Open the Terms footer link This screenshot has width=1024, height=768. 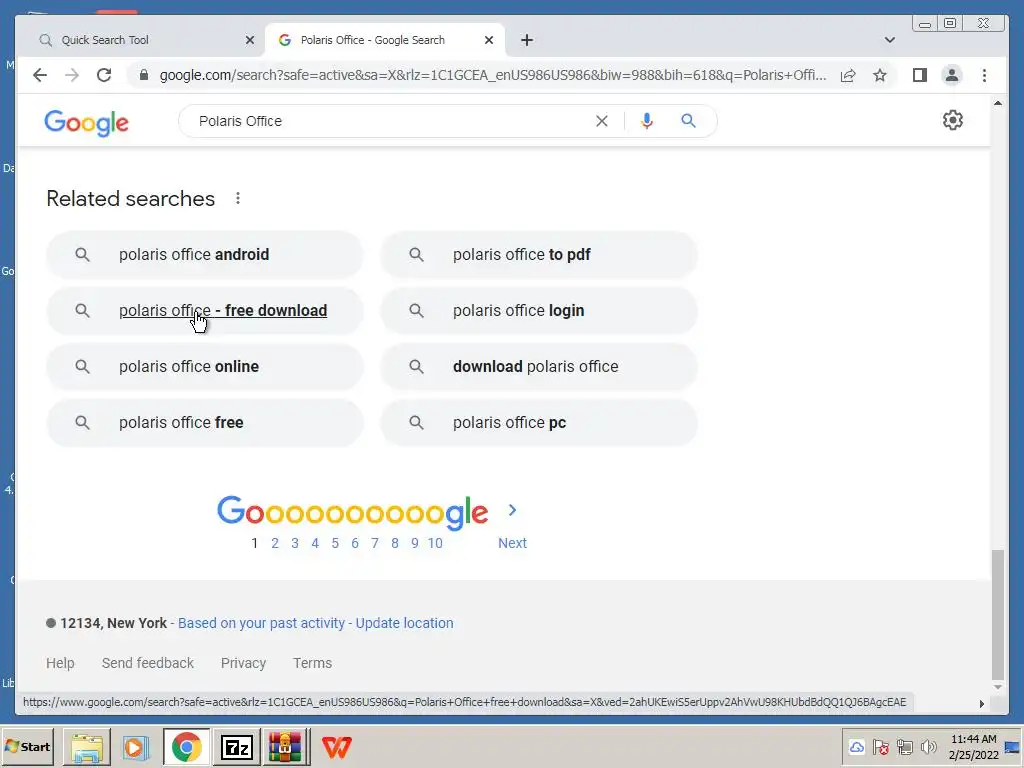(312, 663)
